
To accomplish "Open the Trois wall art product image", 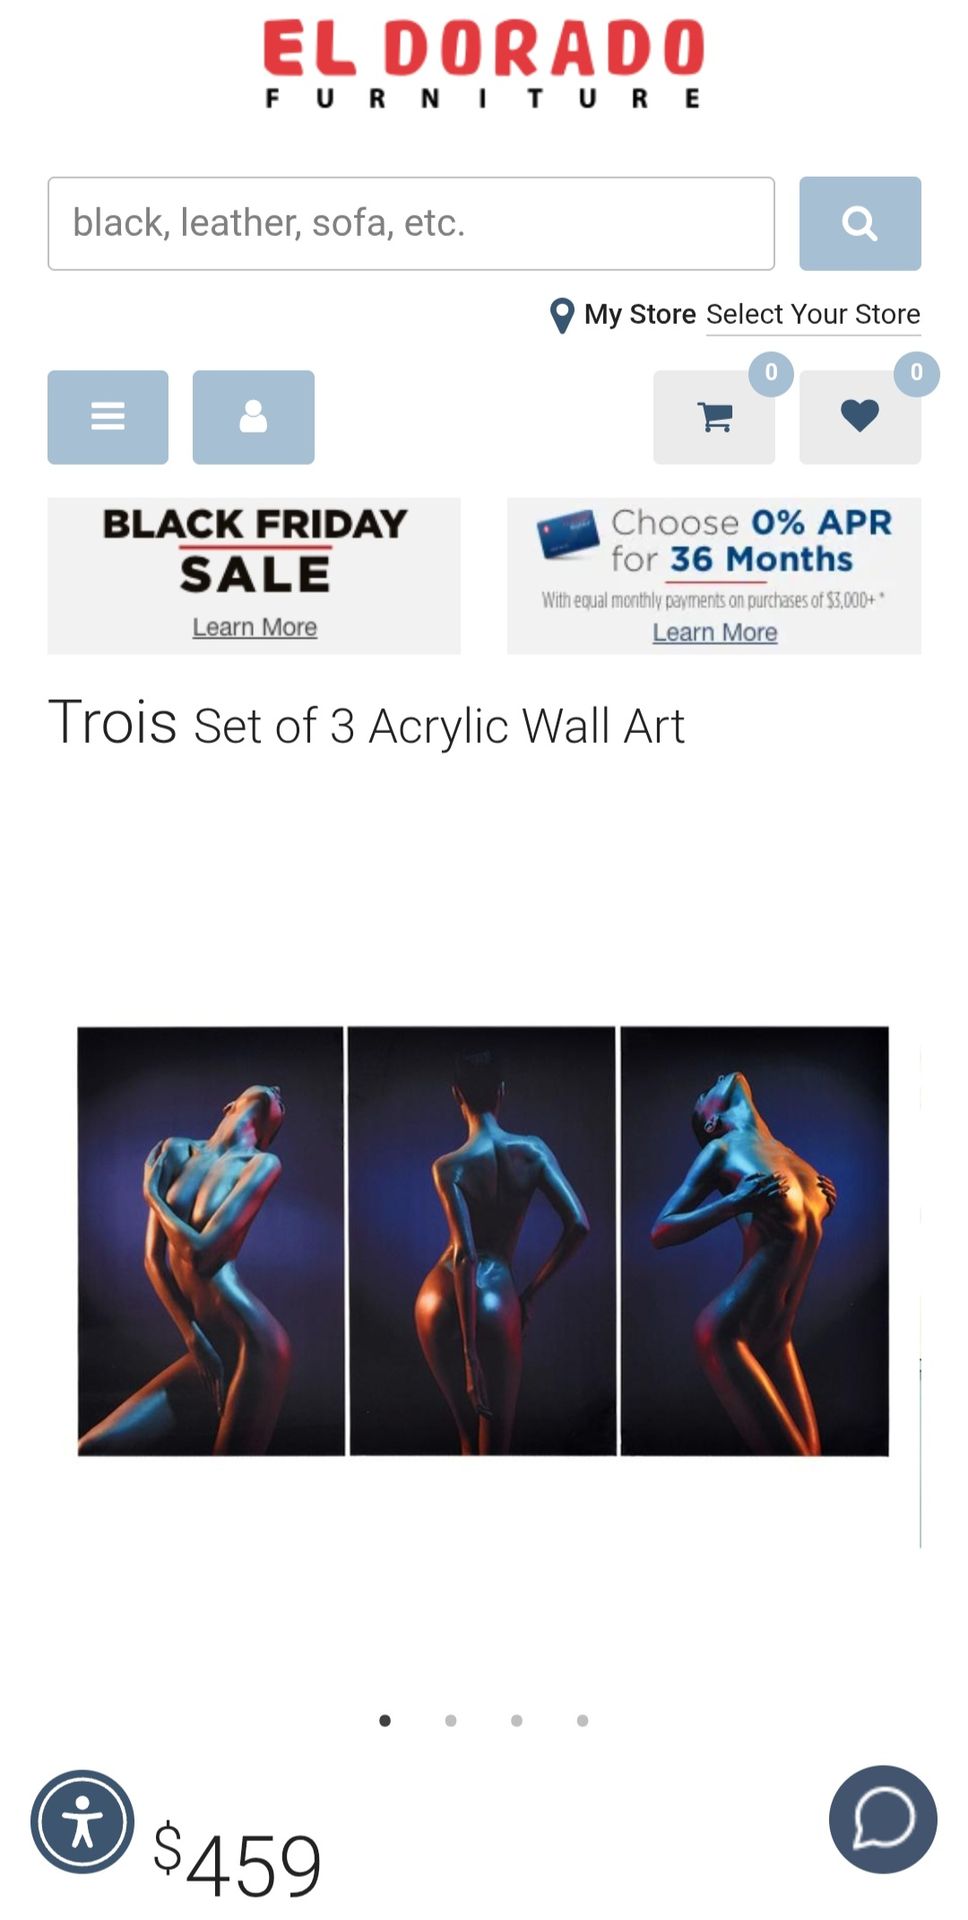I will 483,1240.
